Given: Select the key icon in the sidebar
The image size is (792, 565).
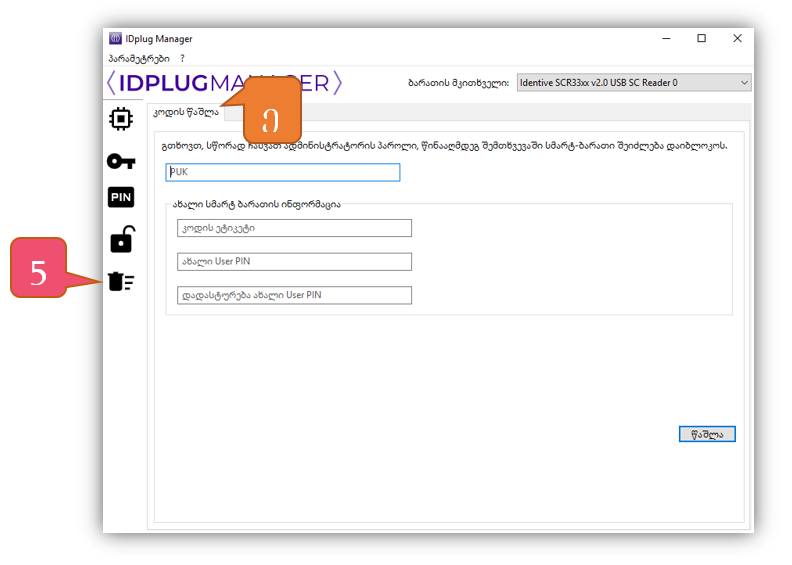Looking at the screenshot, I should 120,161.
